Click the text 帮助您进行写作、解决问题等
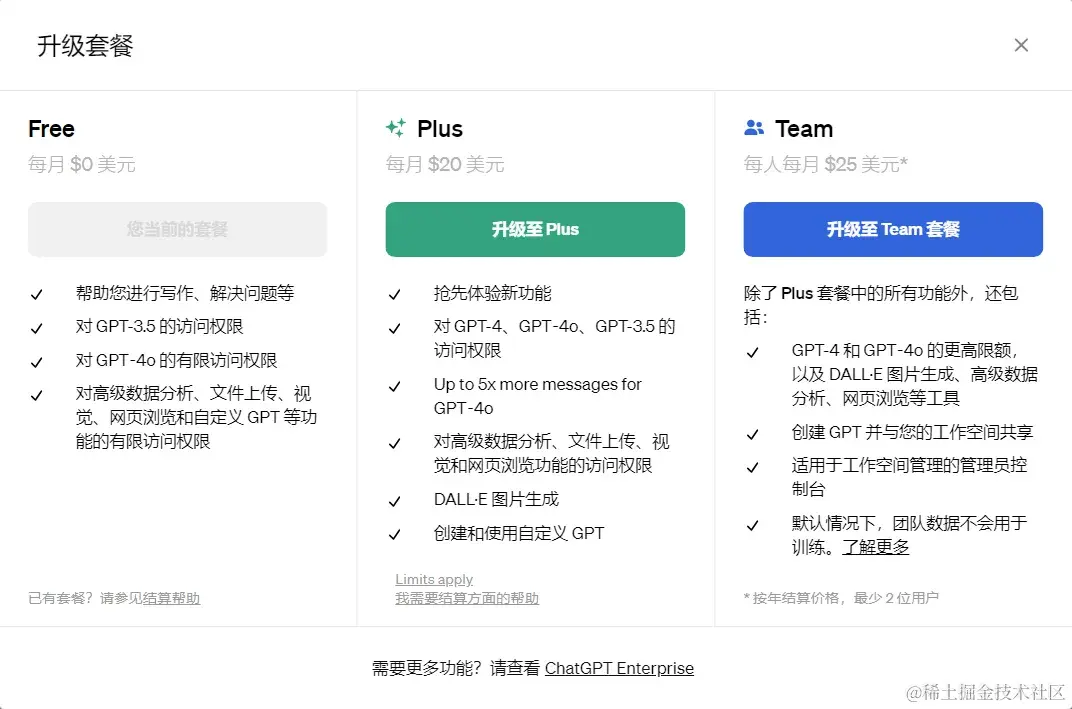 point(185,293)
